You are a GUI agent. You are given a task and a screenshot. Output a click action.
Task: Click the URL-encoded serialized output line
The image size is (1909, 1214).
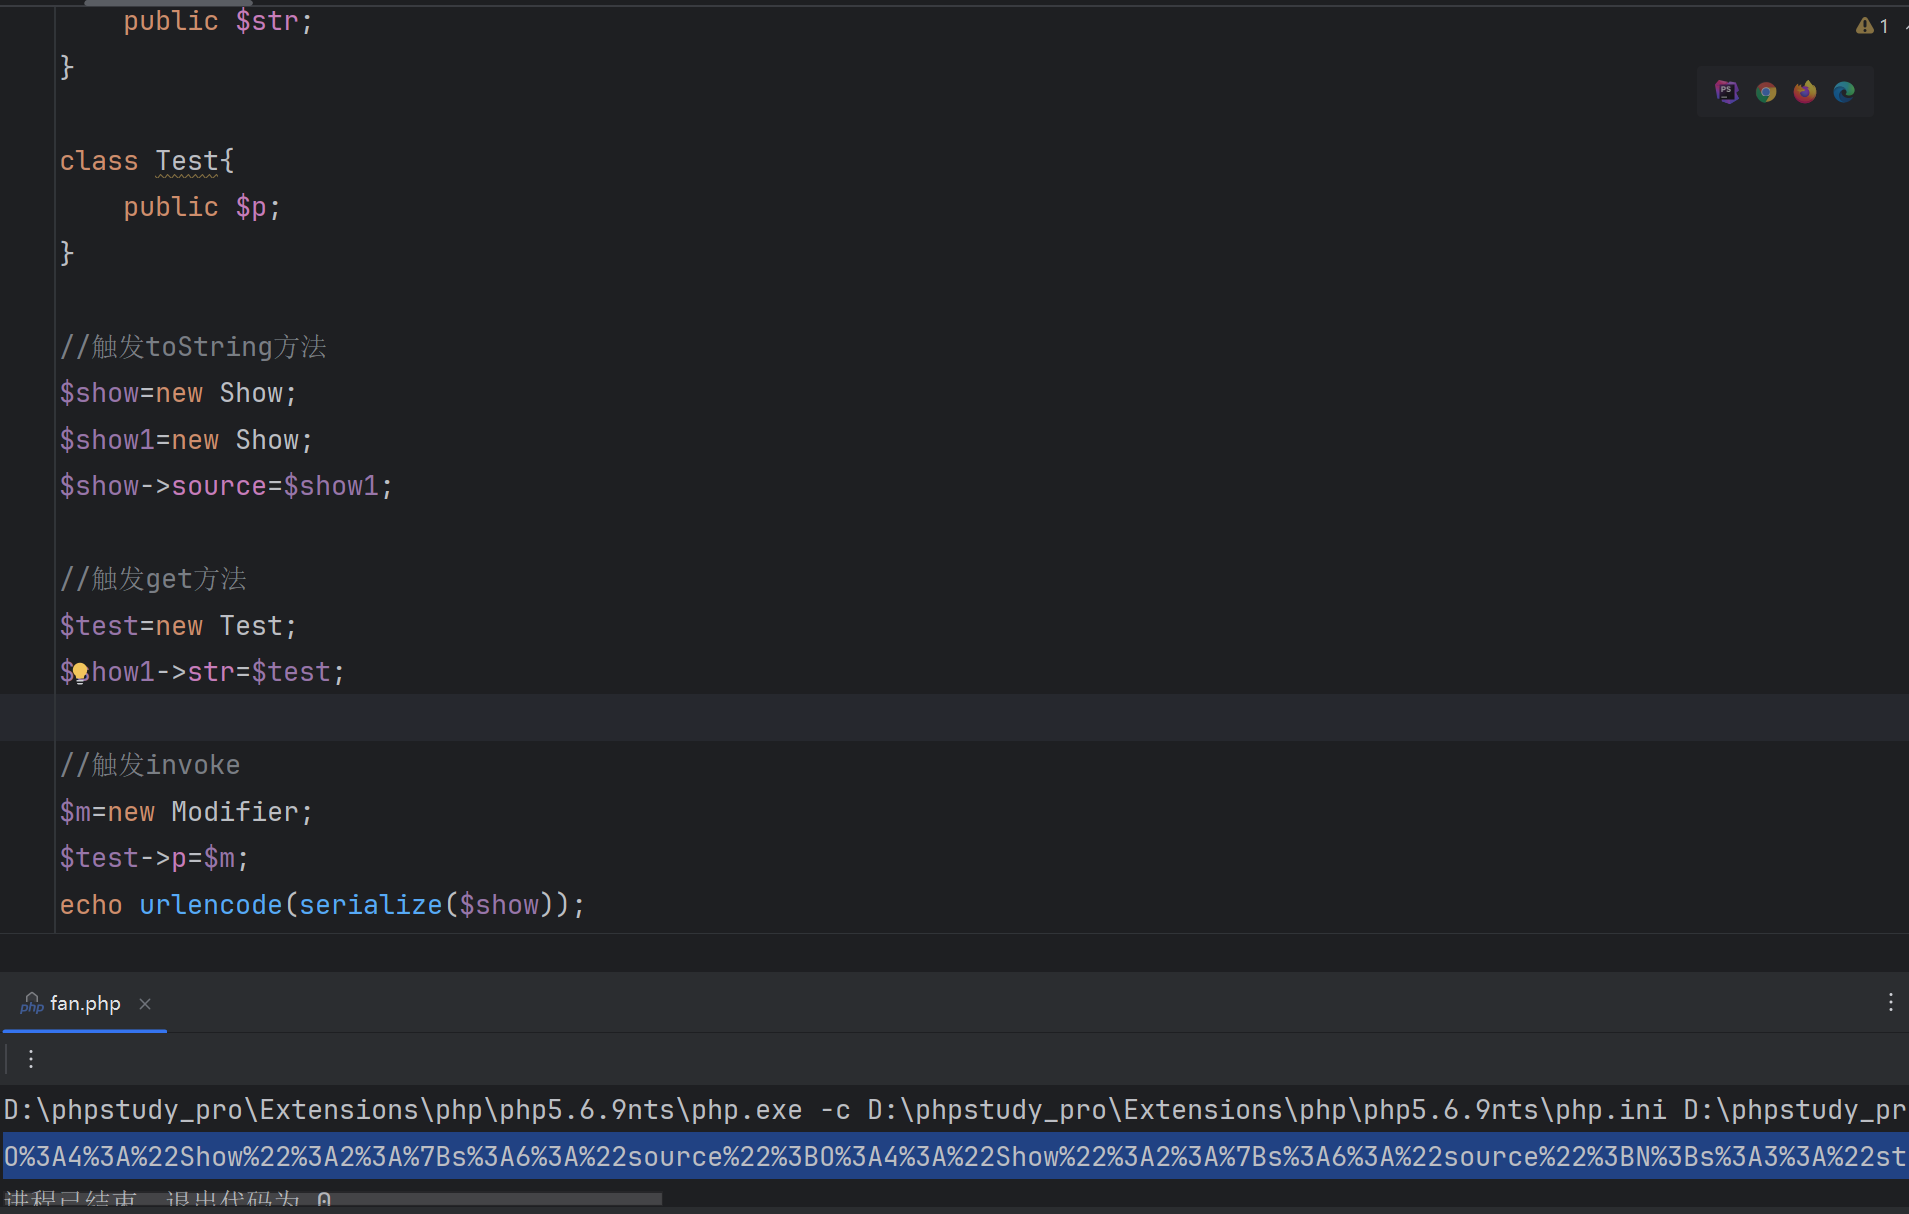point(954,1156)
